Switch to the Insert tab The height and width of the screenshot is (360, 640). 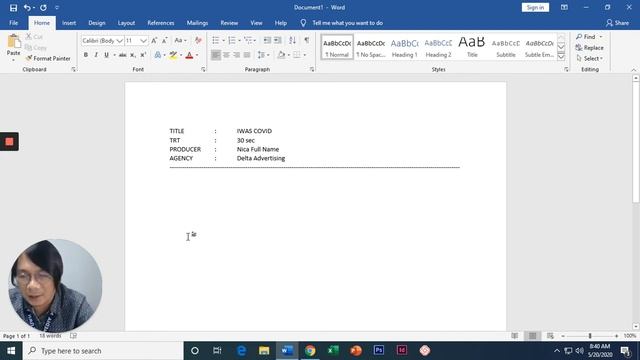69,23
